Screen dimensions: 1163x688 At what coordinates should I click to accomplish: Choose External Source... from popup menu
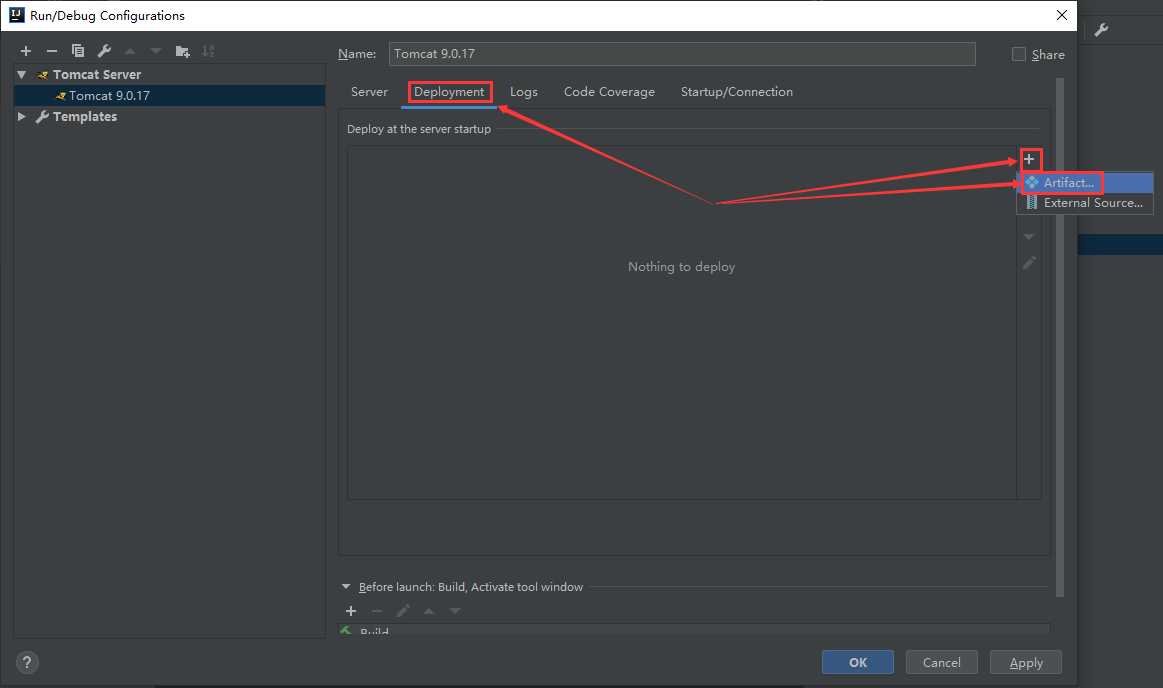[1085, 203]
